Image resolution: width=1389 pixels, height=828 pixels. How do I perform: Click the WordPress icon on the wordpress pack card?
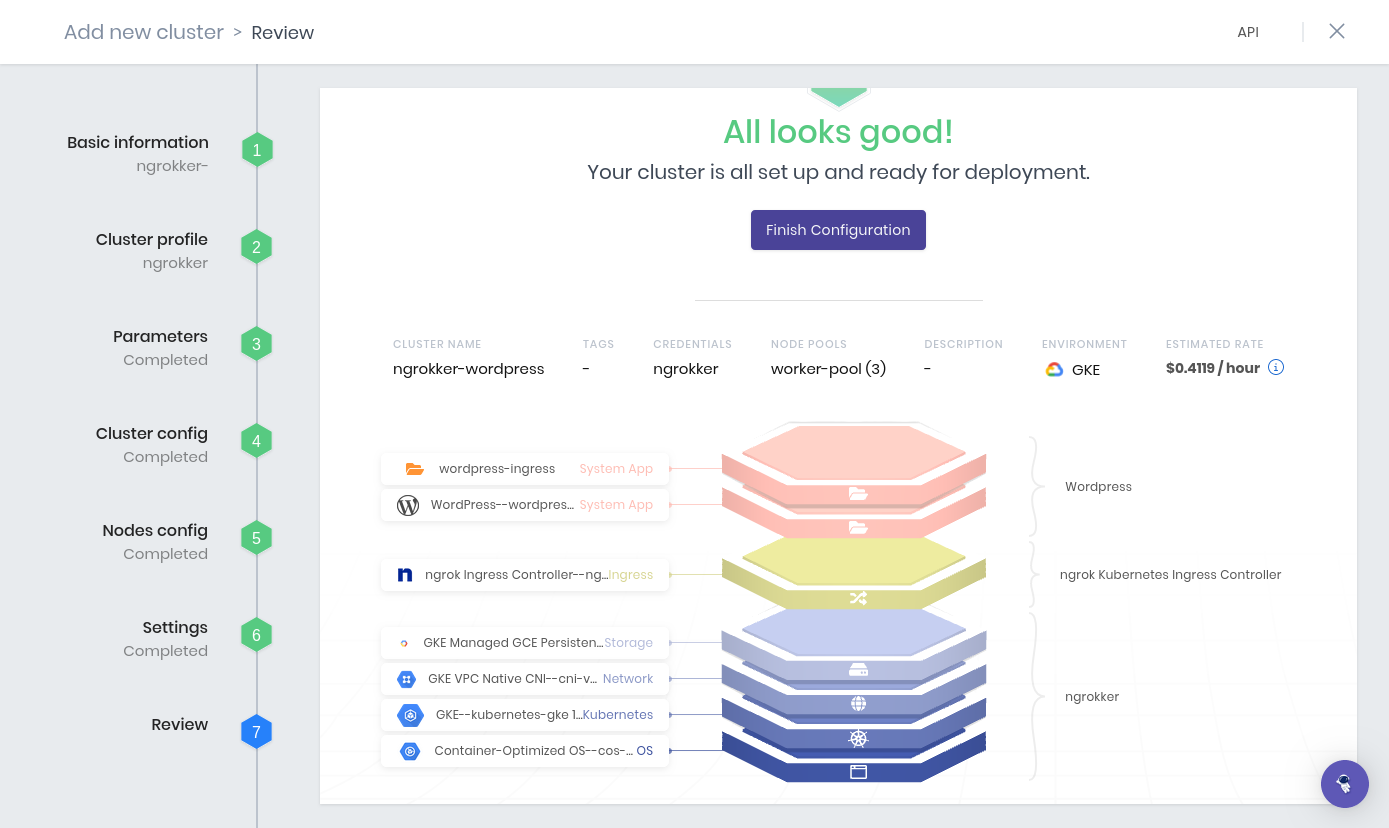click(407, 505)
